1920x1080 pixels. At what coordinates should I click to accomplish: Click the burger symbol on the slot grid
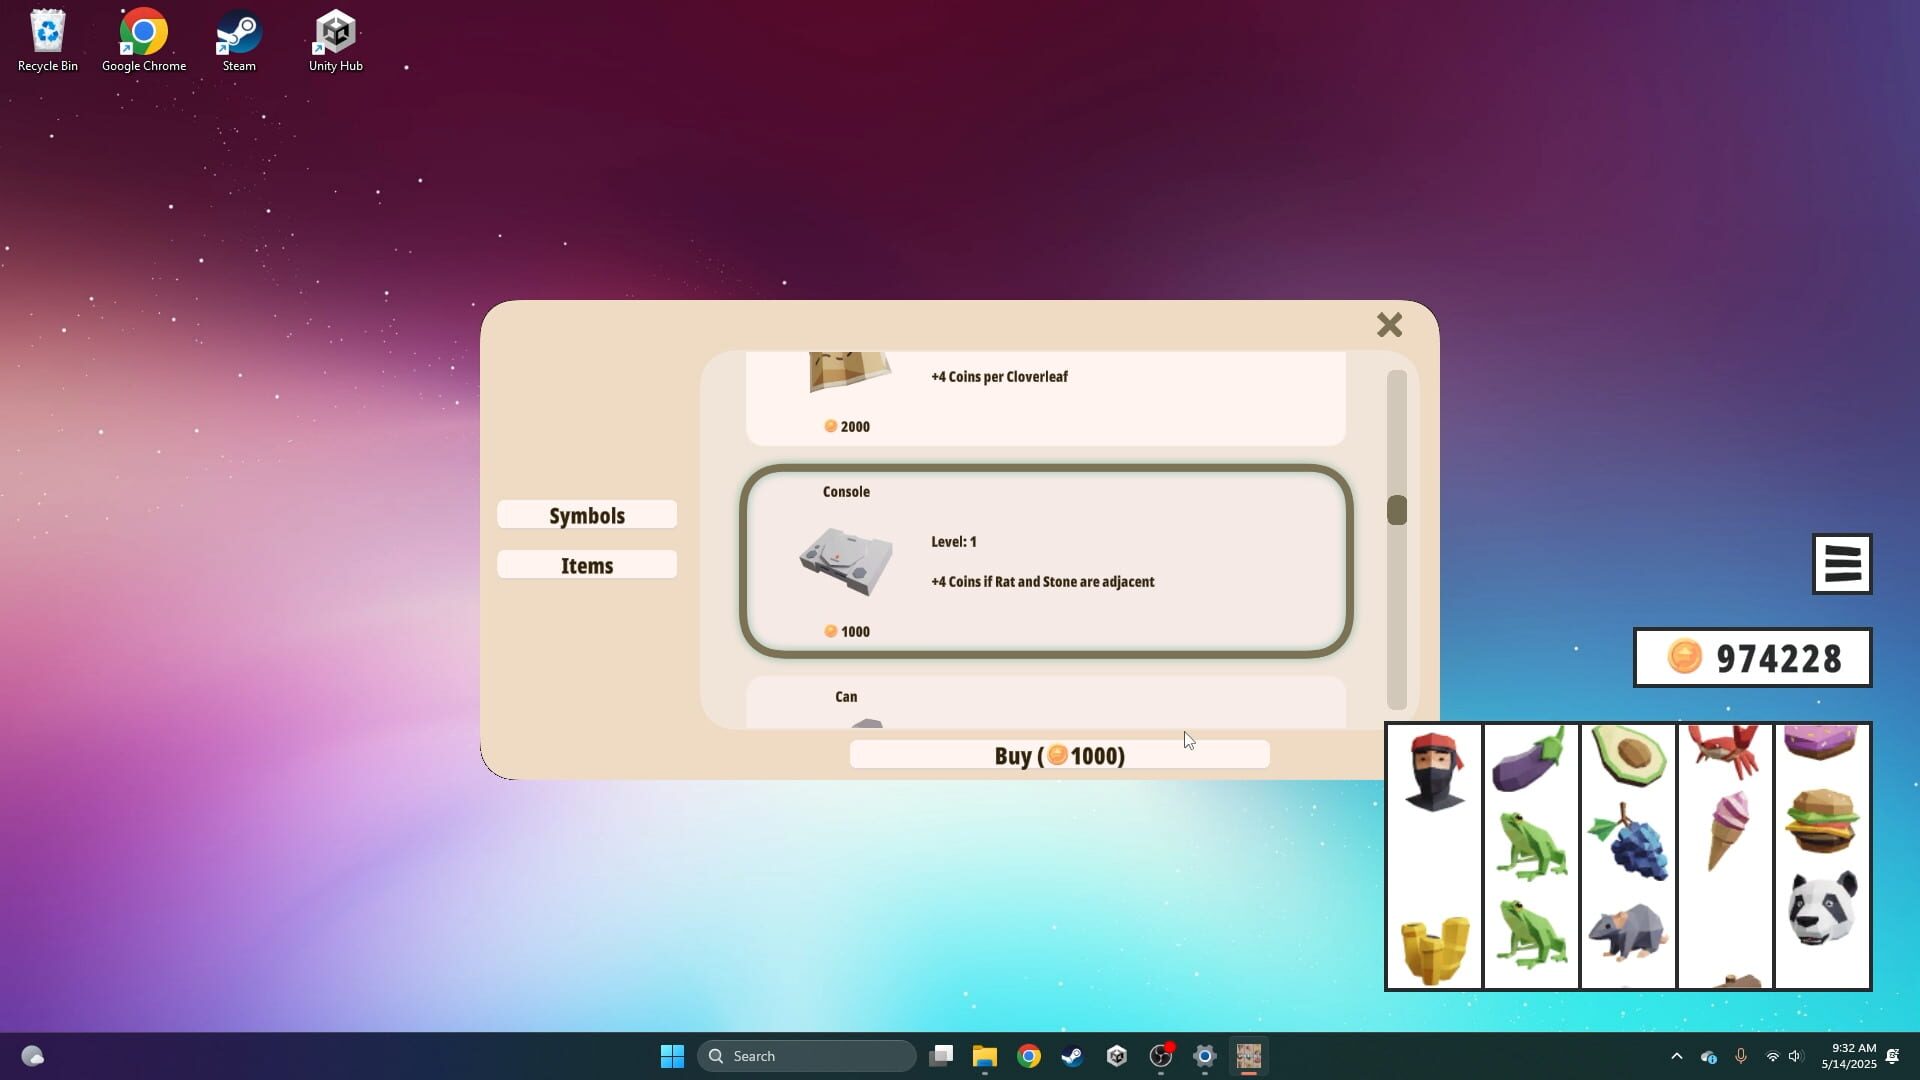(x=1822, y=820)
